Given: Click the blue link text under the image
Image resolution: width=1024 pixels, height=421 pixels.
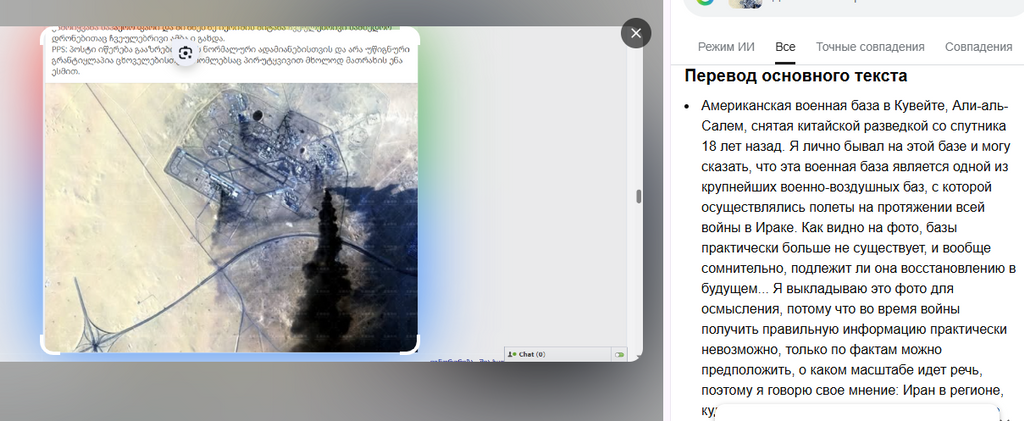Looking at the screenshot, I should [x=467, y=360].
